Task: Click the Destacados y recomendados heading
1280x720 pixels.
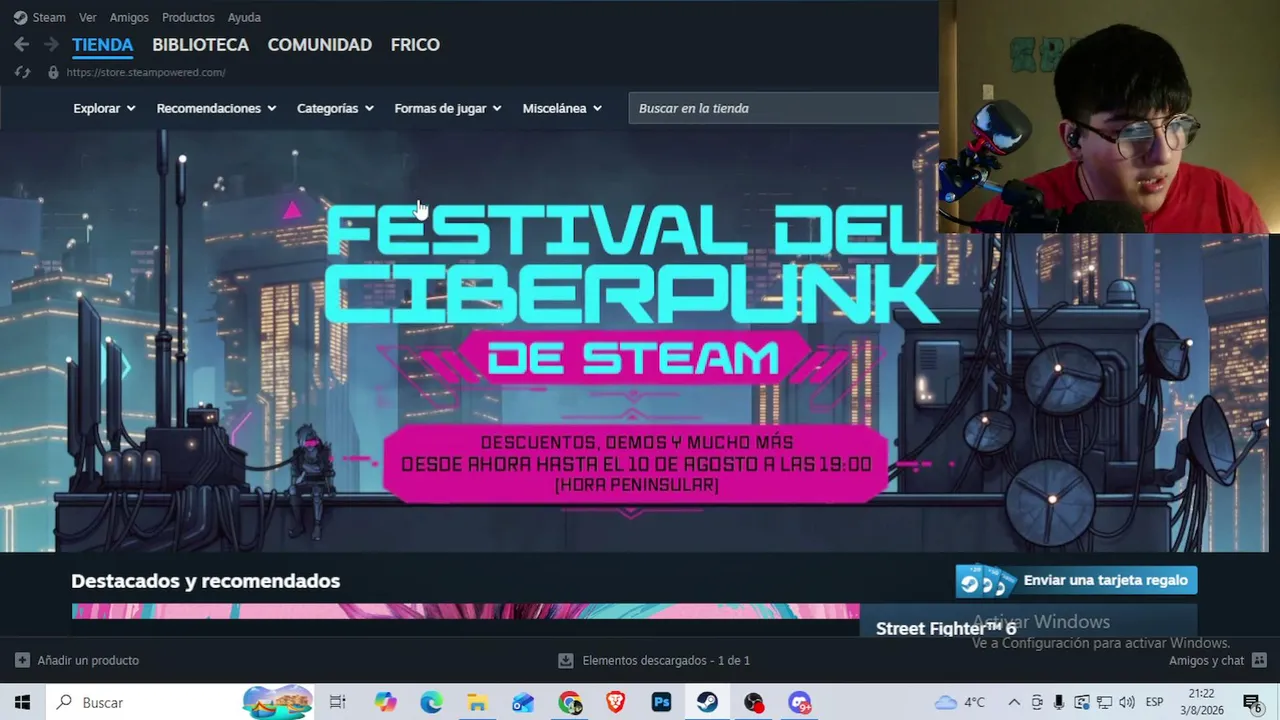Action: (x=205, y=581)
